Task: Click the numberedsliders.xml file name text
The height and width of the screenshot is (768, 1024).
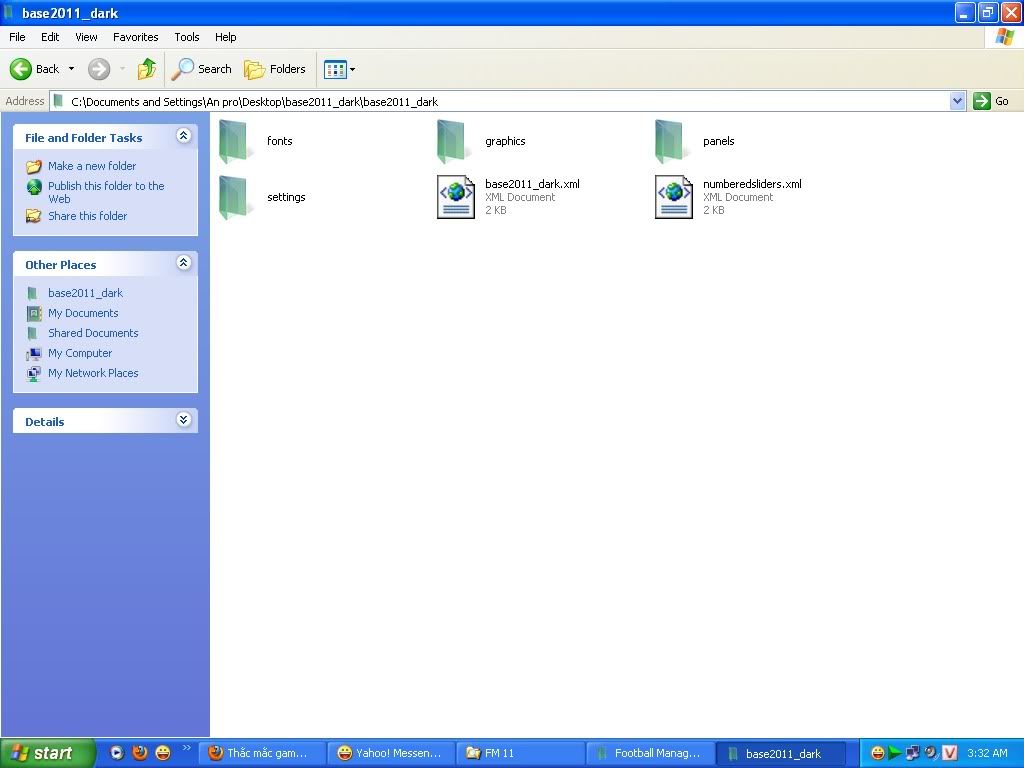Action: point(752,184)
